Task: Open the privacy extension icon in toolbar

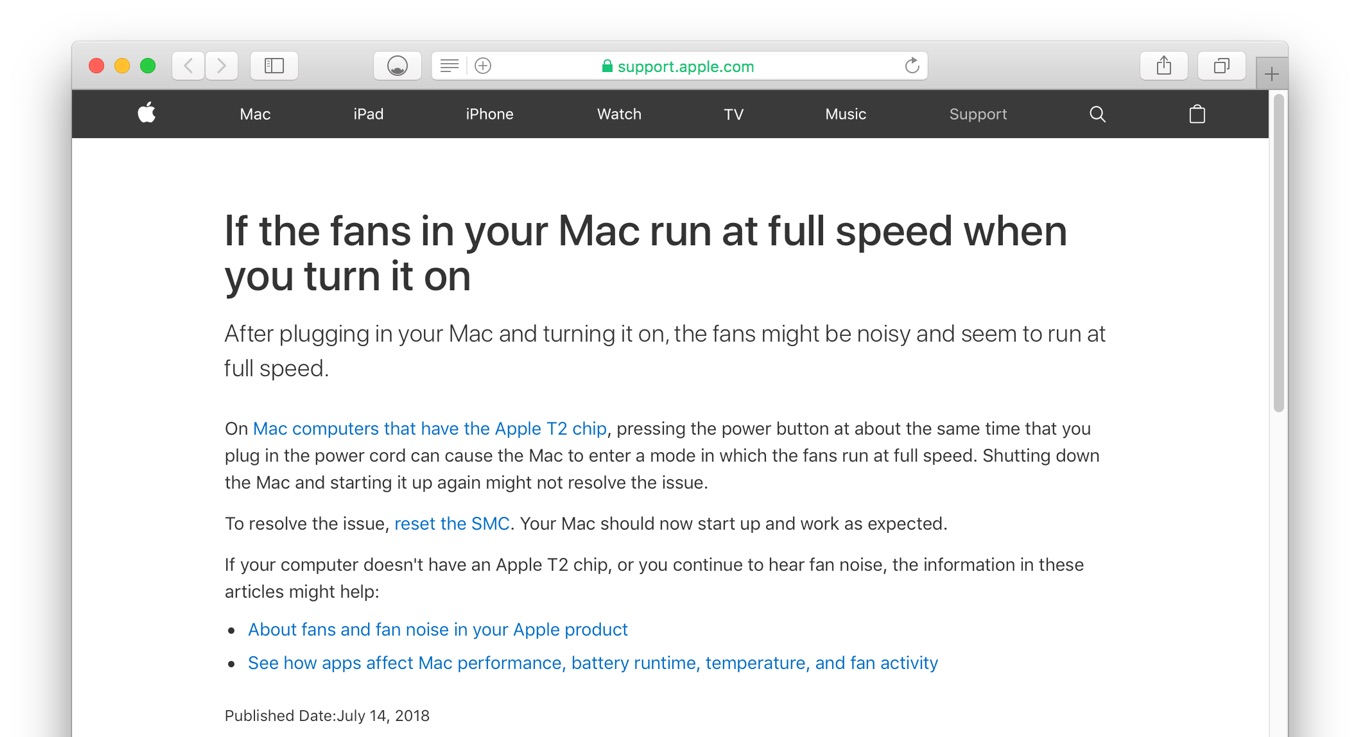Action: [397, 66]
